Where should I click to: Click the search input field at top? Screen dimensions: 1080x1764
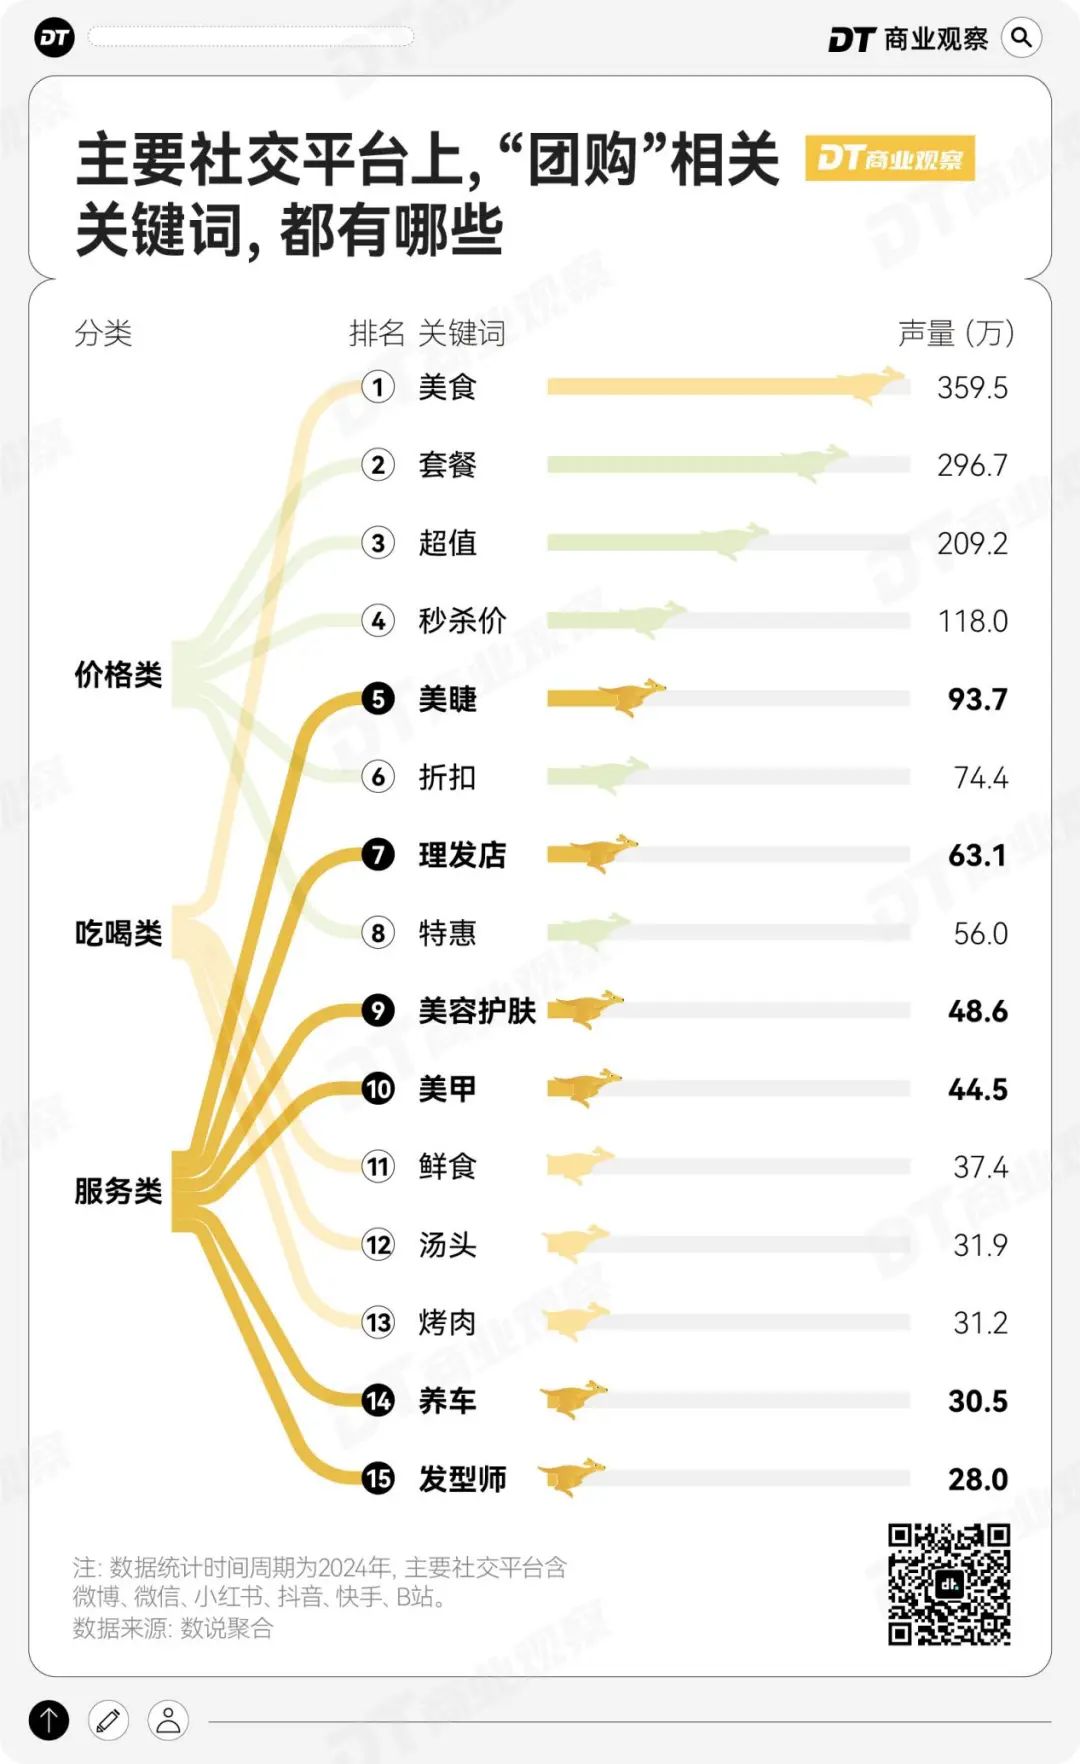(250, 37)
